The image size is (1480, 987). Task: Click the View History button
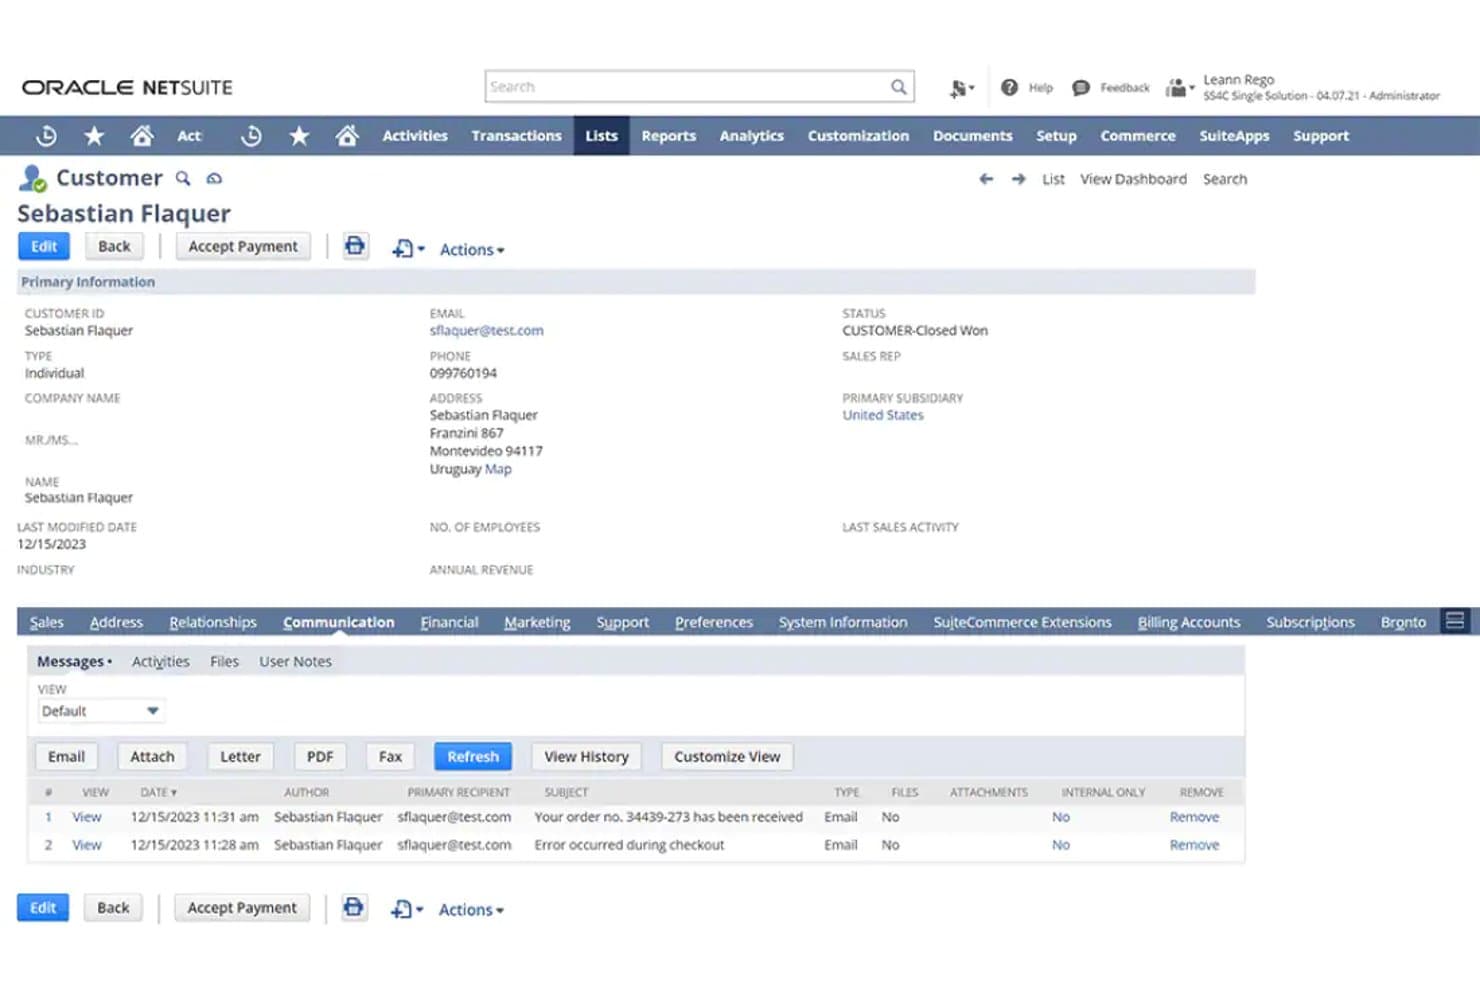[x=586, y=757]
